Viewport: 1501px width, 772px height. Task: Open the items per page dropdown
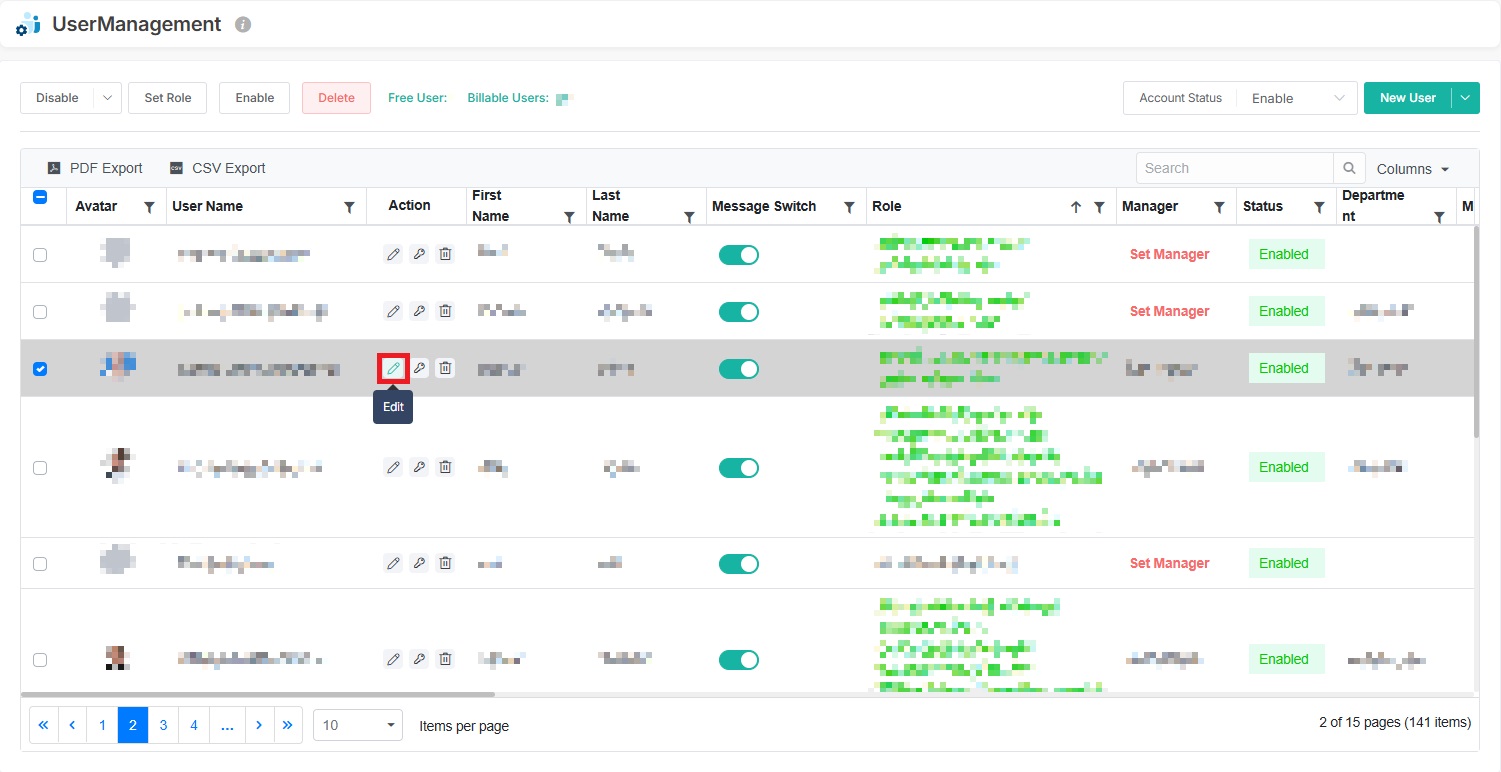click(358, 725)
